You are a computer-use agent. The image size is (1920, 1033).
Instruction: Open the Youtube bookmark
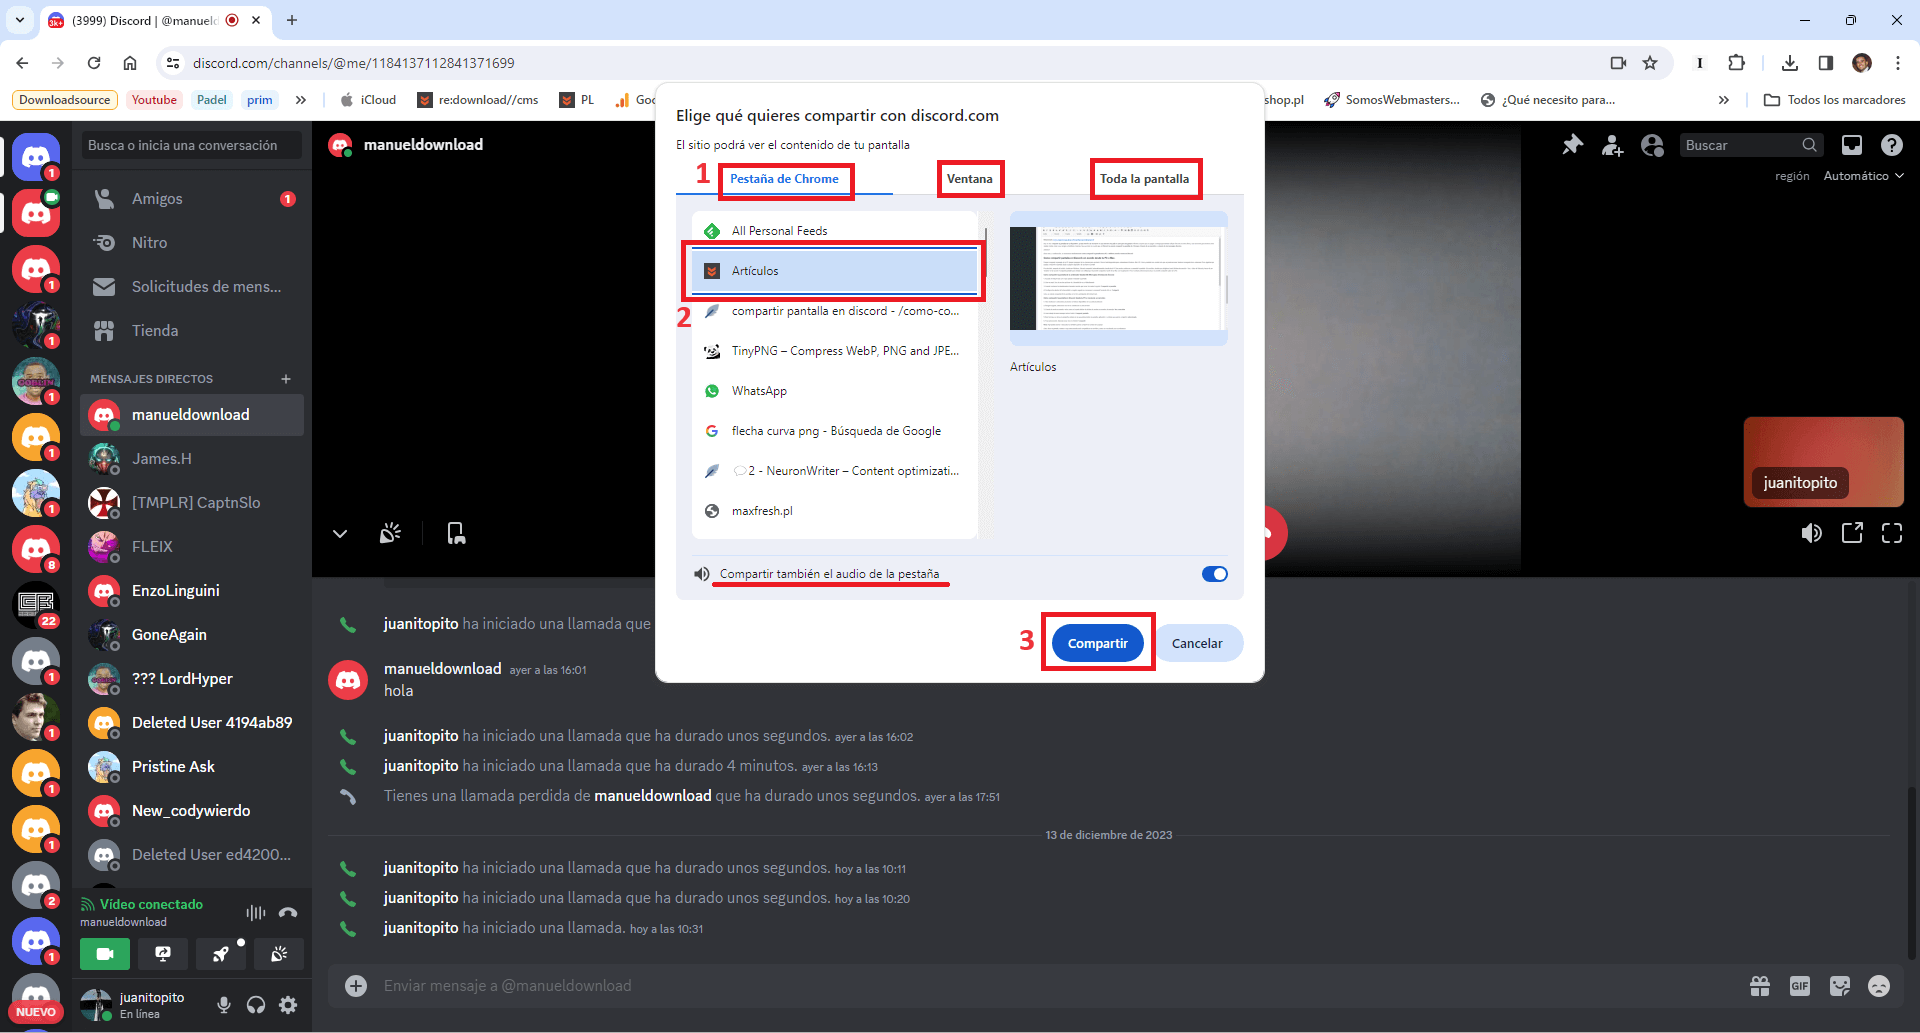click(154, 100)
